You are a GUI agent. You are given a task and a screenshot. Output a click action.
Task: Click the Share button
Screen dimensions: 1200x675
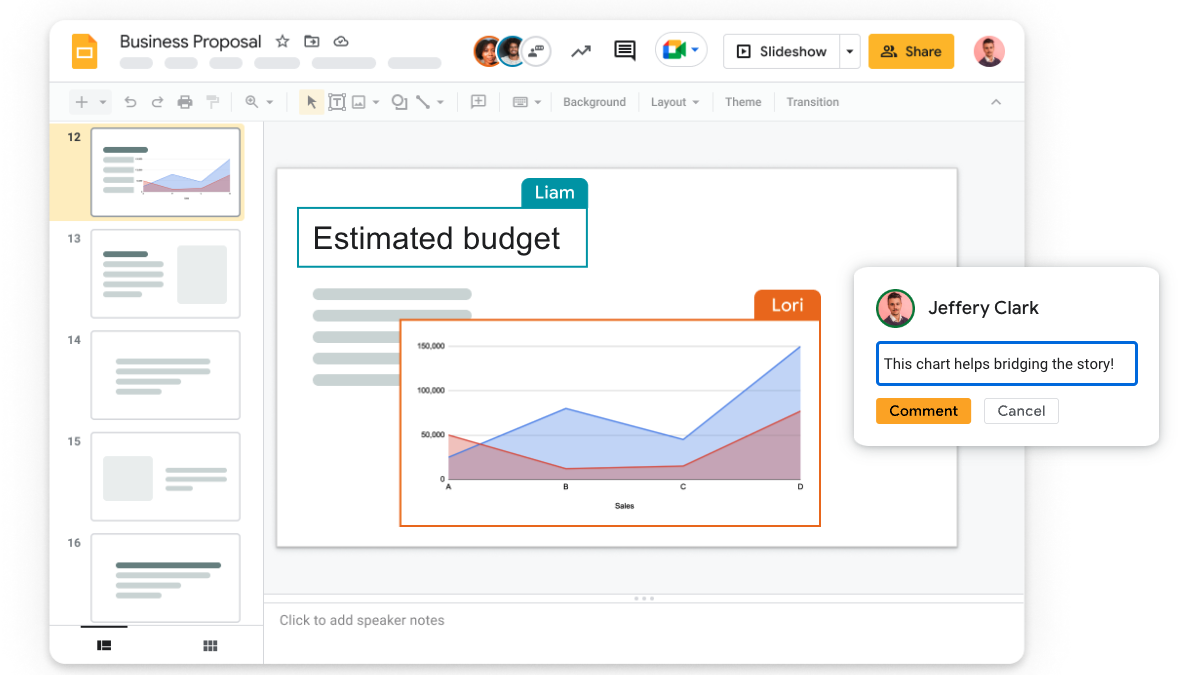910,51
